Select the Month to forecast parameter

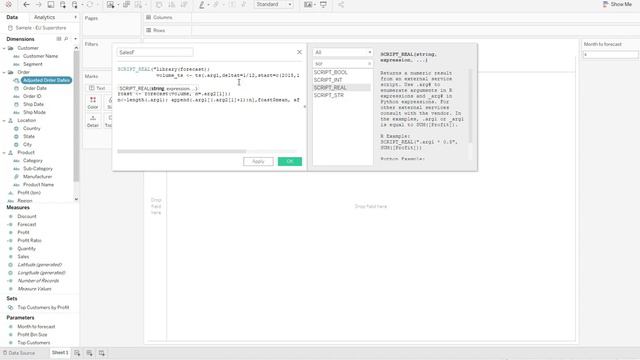[x=36, y=327]
